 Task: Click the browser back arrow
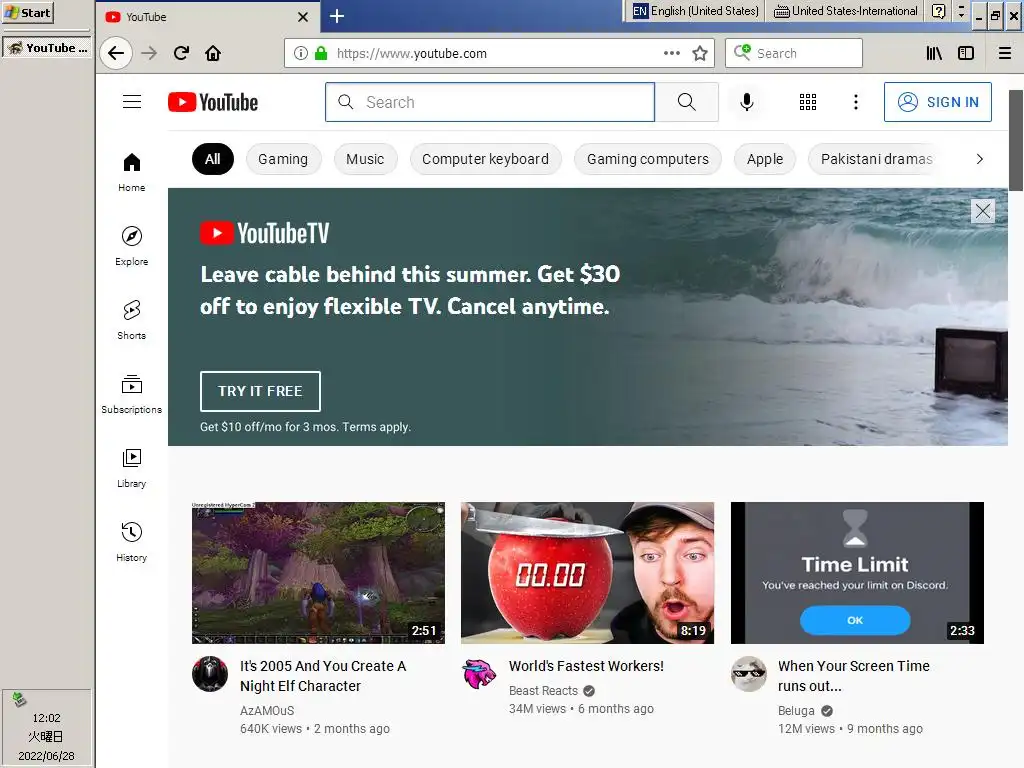click(116, 53)
